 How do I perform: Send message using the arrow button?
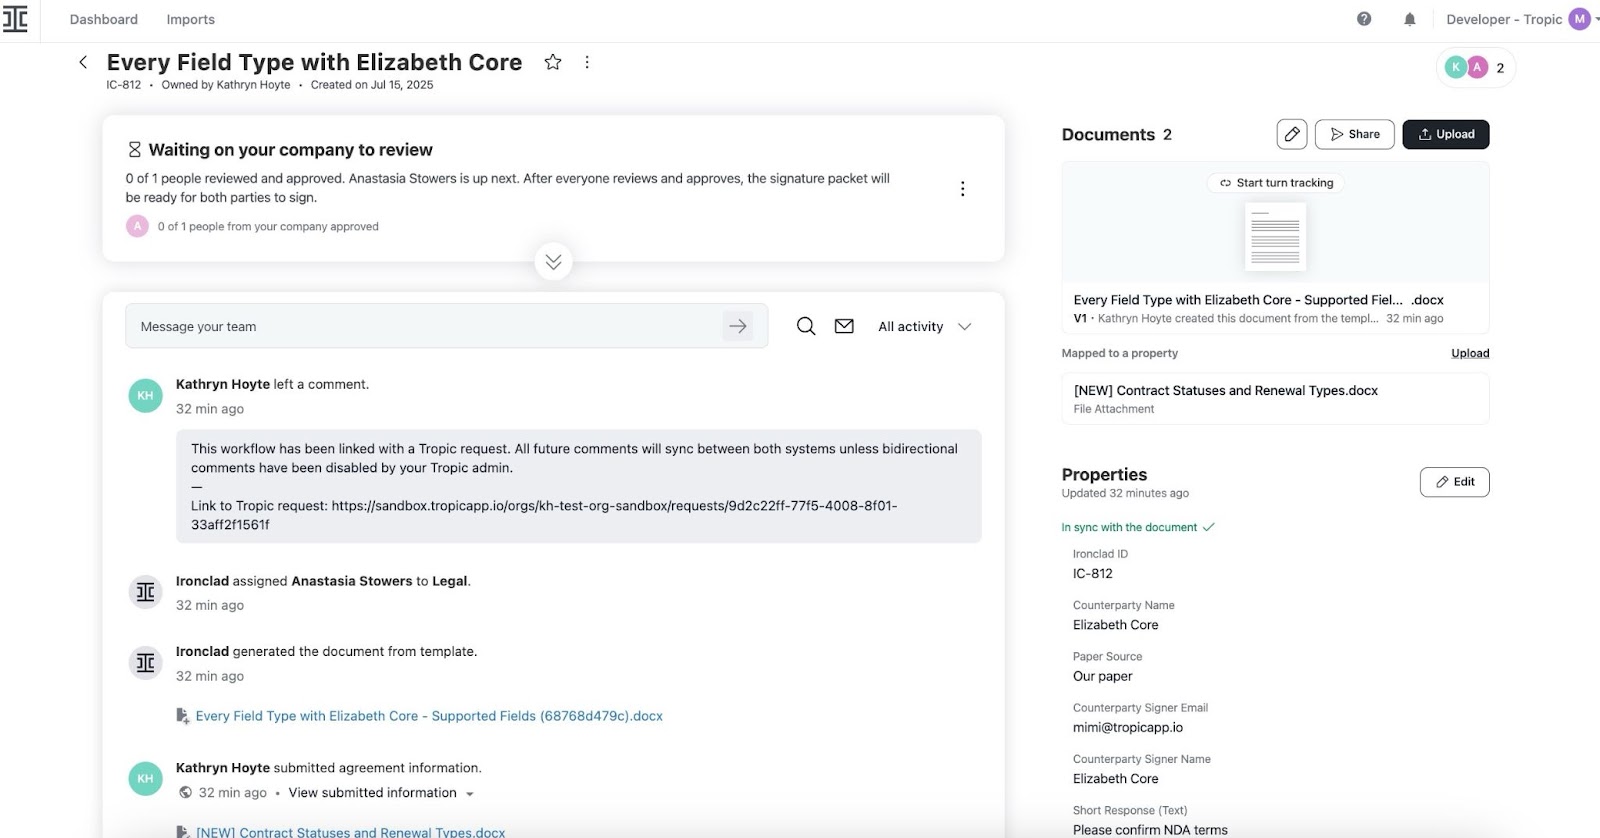pyautogui.click(x=738, y=326)
